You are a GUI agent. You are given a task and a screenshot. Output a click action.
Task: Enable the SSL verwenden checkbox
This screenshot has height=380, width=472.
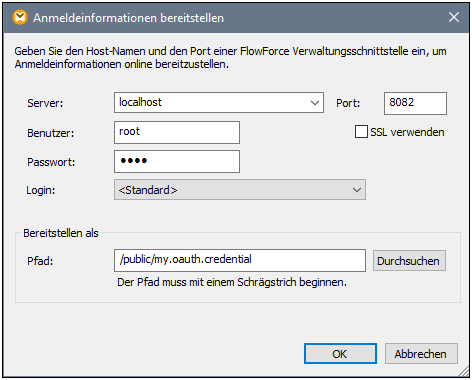point(361,132)
